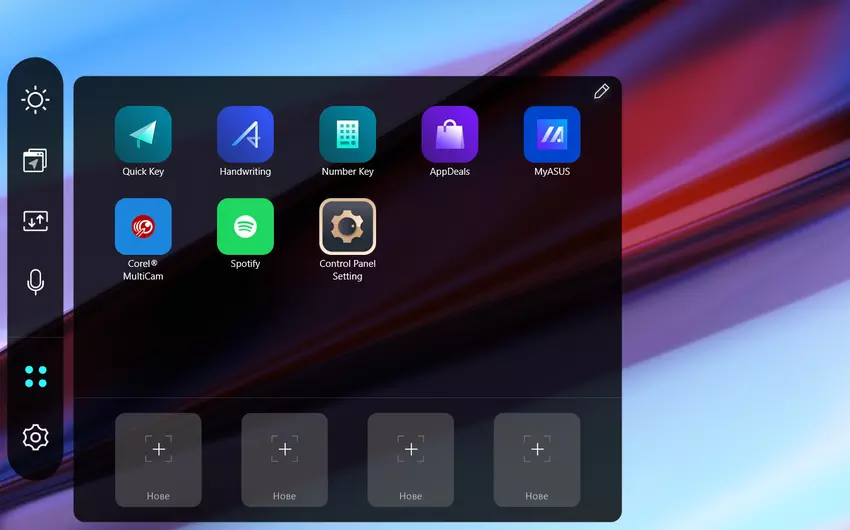Image resolution: width=850 pixels, height=530 pixels.
Task: Click the fourth Нове add tile
Action: [536, 459]
